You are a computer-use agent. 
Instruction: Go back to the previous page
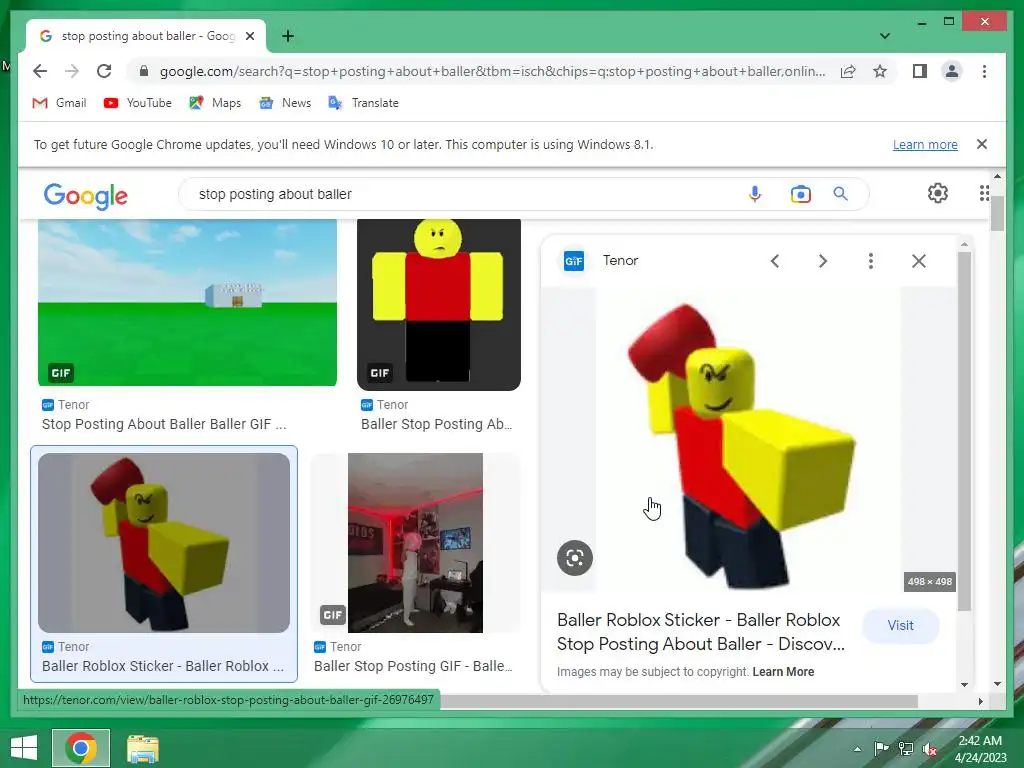pos(40,71)
